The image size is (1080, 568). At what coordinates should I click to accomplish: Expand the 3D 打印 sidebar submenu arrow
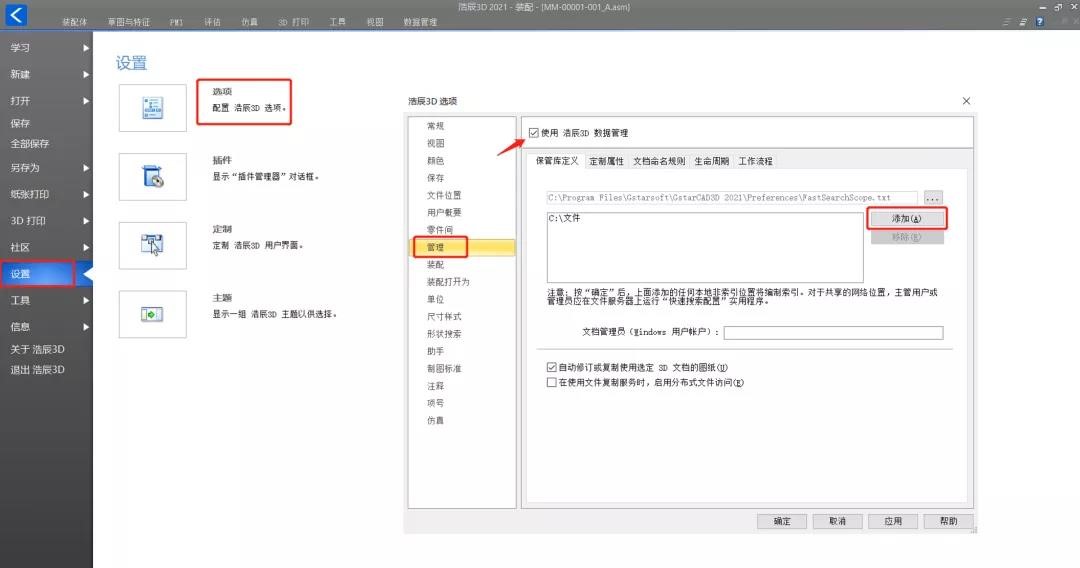[86, 221]
